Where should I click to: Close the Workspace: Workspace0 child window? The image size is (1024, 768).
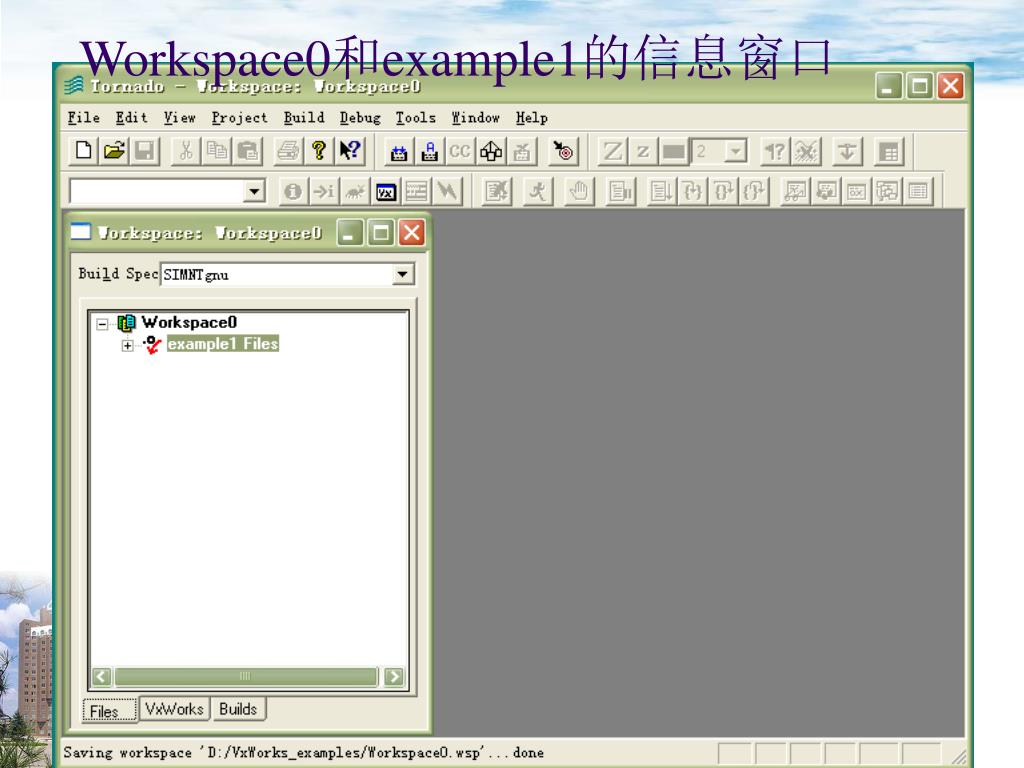click(412, 232)
